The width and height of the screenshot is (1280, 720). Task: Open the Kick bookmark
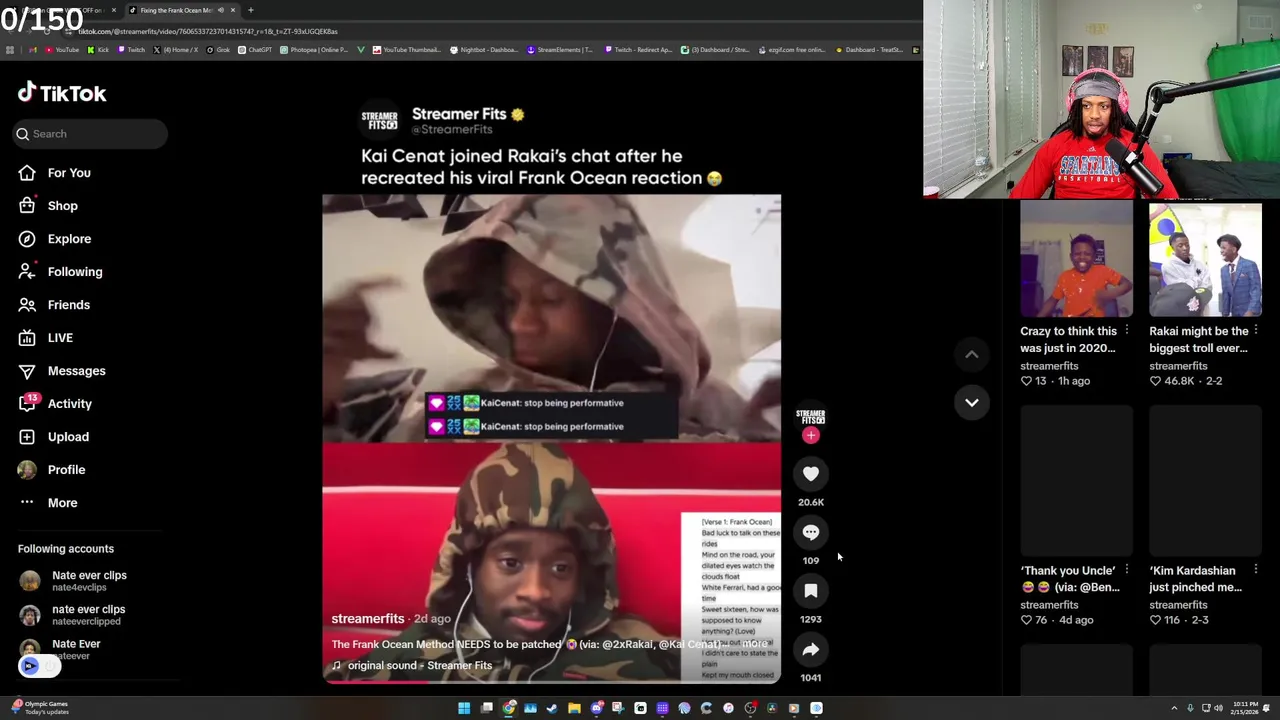tap(99, 50)
